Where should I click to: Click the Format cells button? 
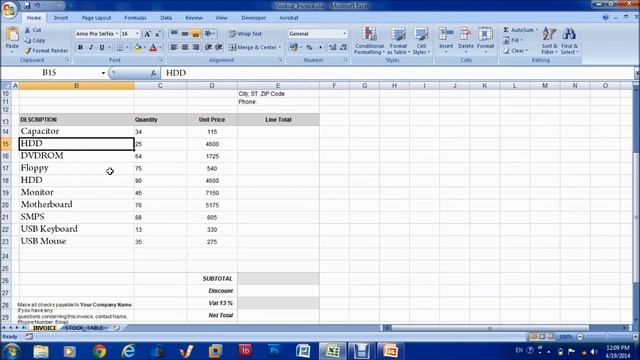point(485,40)
